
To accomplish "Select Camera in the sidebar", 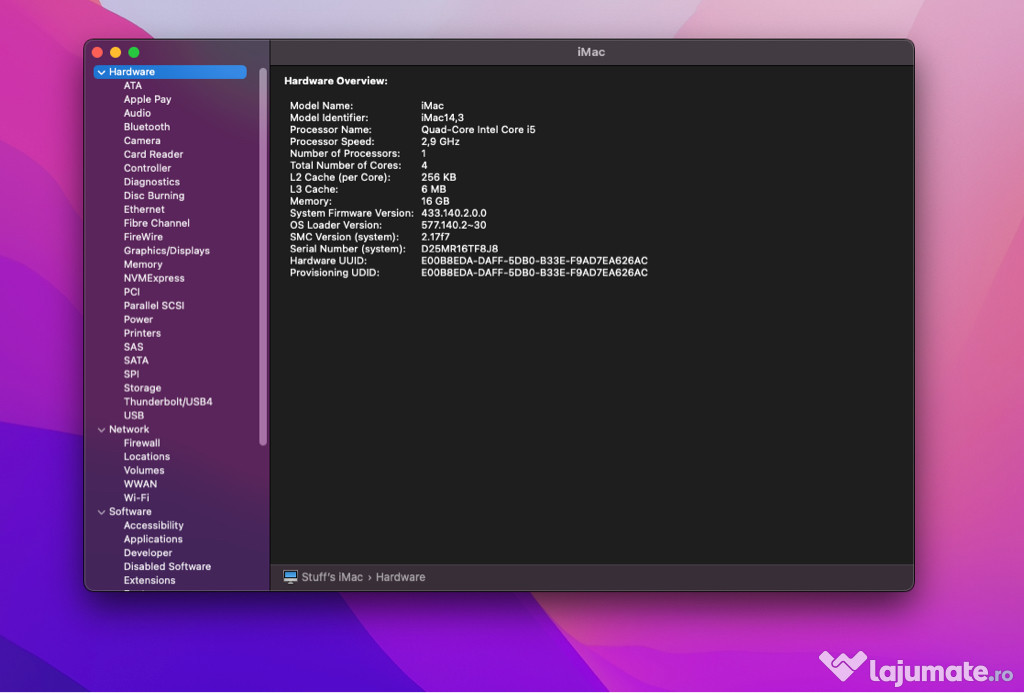I will pyautogui.click(x=142, y=140).
